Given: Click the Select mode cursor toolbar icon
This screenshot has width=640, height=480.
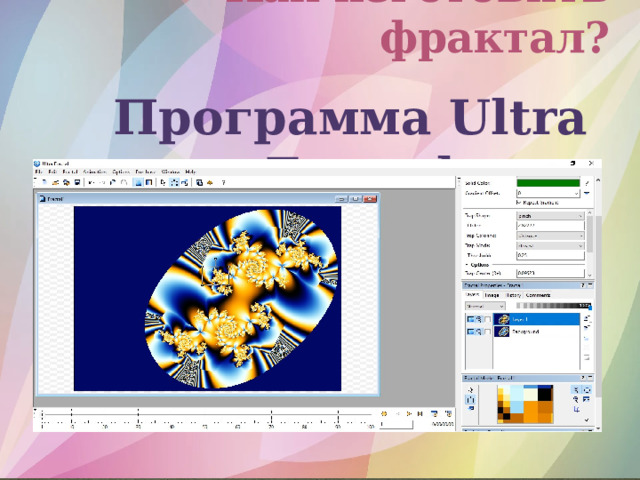Looking at the screenshot, I should [163, 182].
